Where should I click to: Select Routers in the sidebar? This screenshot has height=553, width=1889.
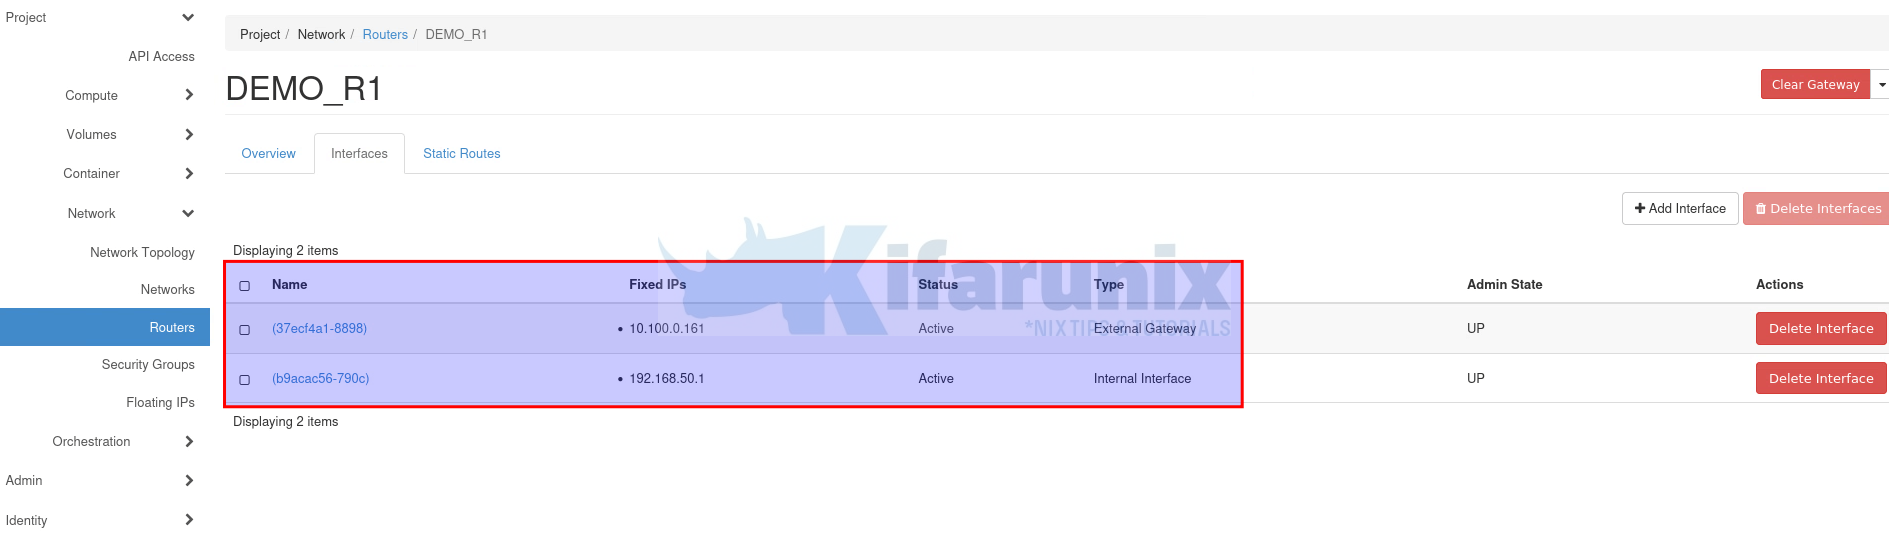coord(105,327)
